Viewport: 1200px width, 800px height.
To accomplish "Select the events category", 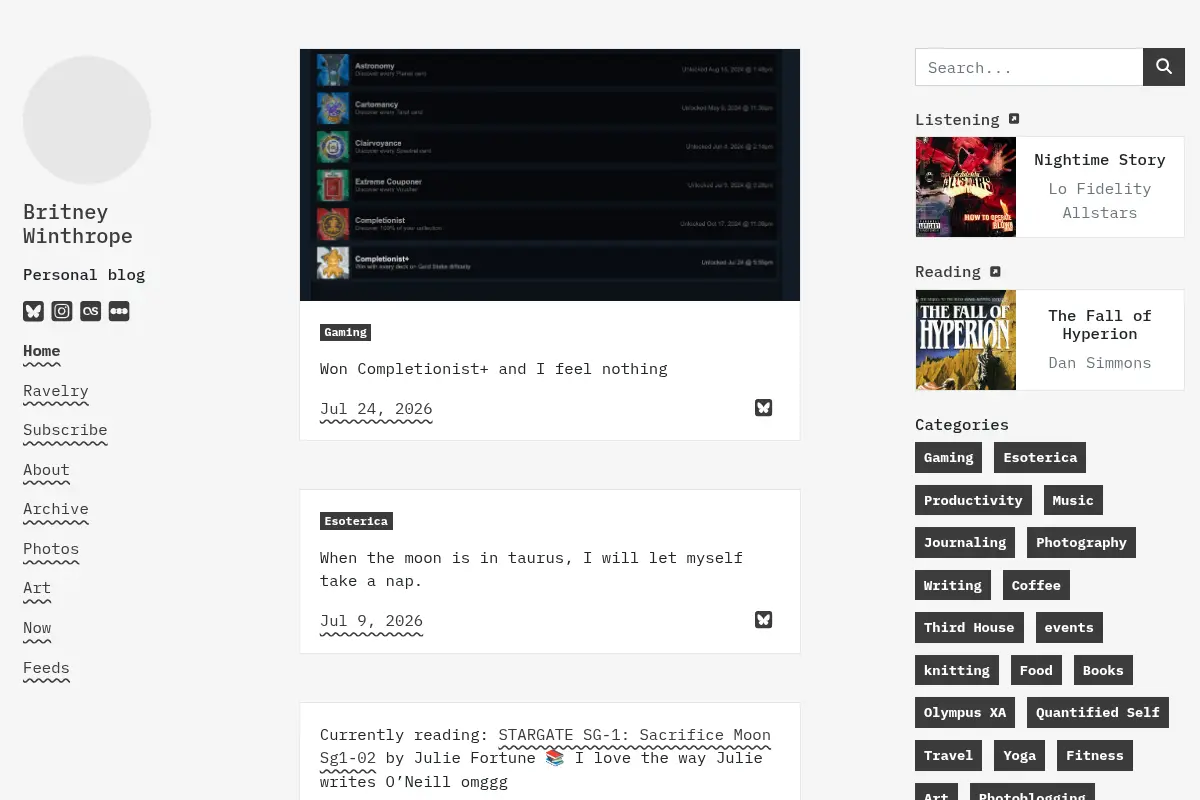I will [1069, 627].
